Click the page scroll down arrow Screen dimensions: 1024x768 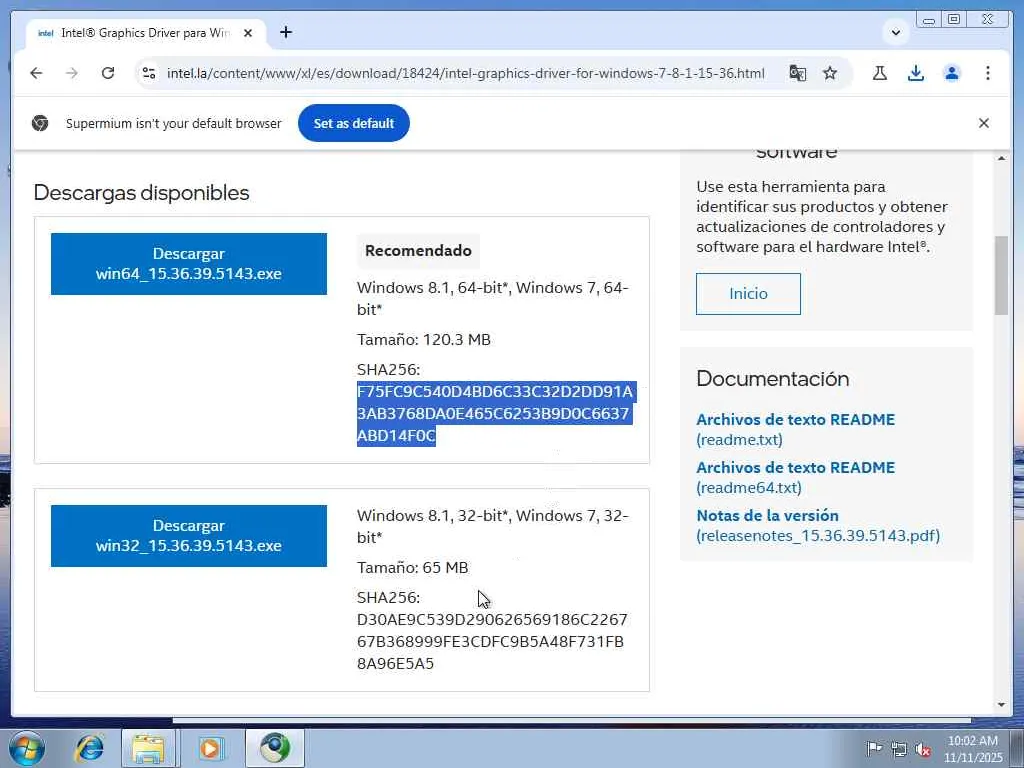click(1001, 705)
